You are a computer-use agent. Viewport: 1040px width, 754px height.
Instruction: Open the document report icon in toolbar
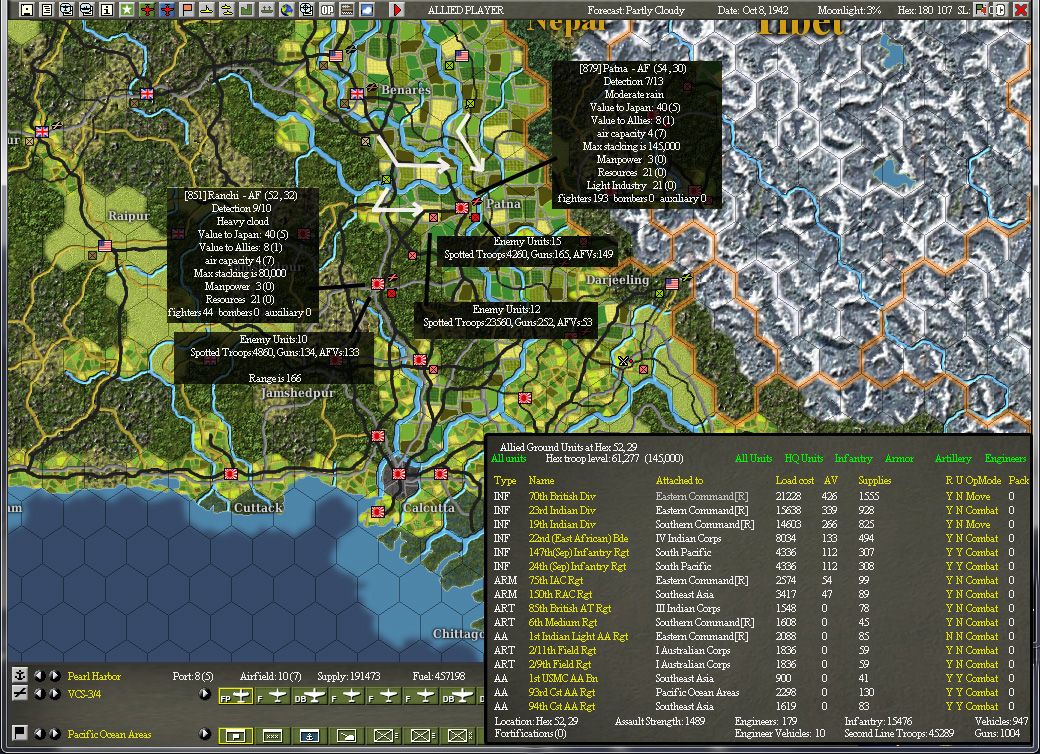coord(46,10)
